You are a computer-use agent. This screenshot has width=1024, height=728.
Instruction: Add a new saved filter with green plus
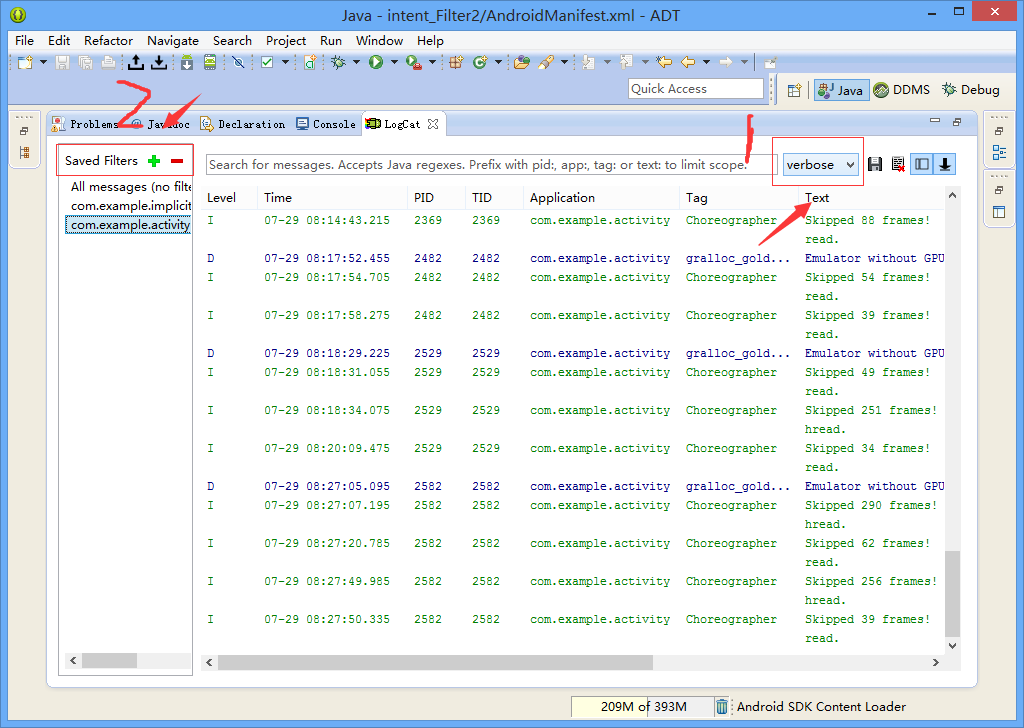click(x=154, y=161)
